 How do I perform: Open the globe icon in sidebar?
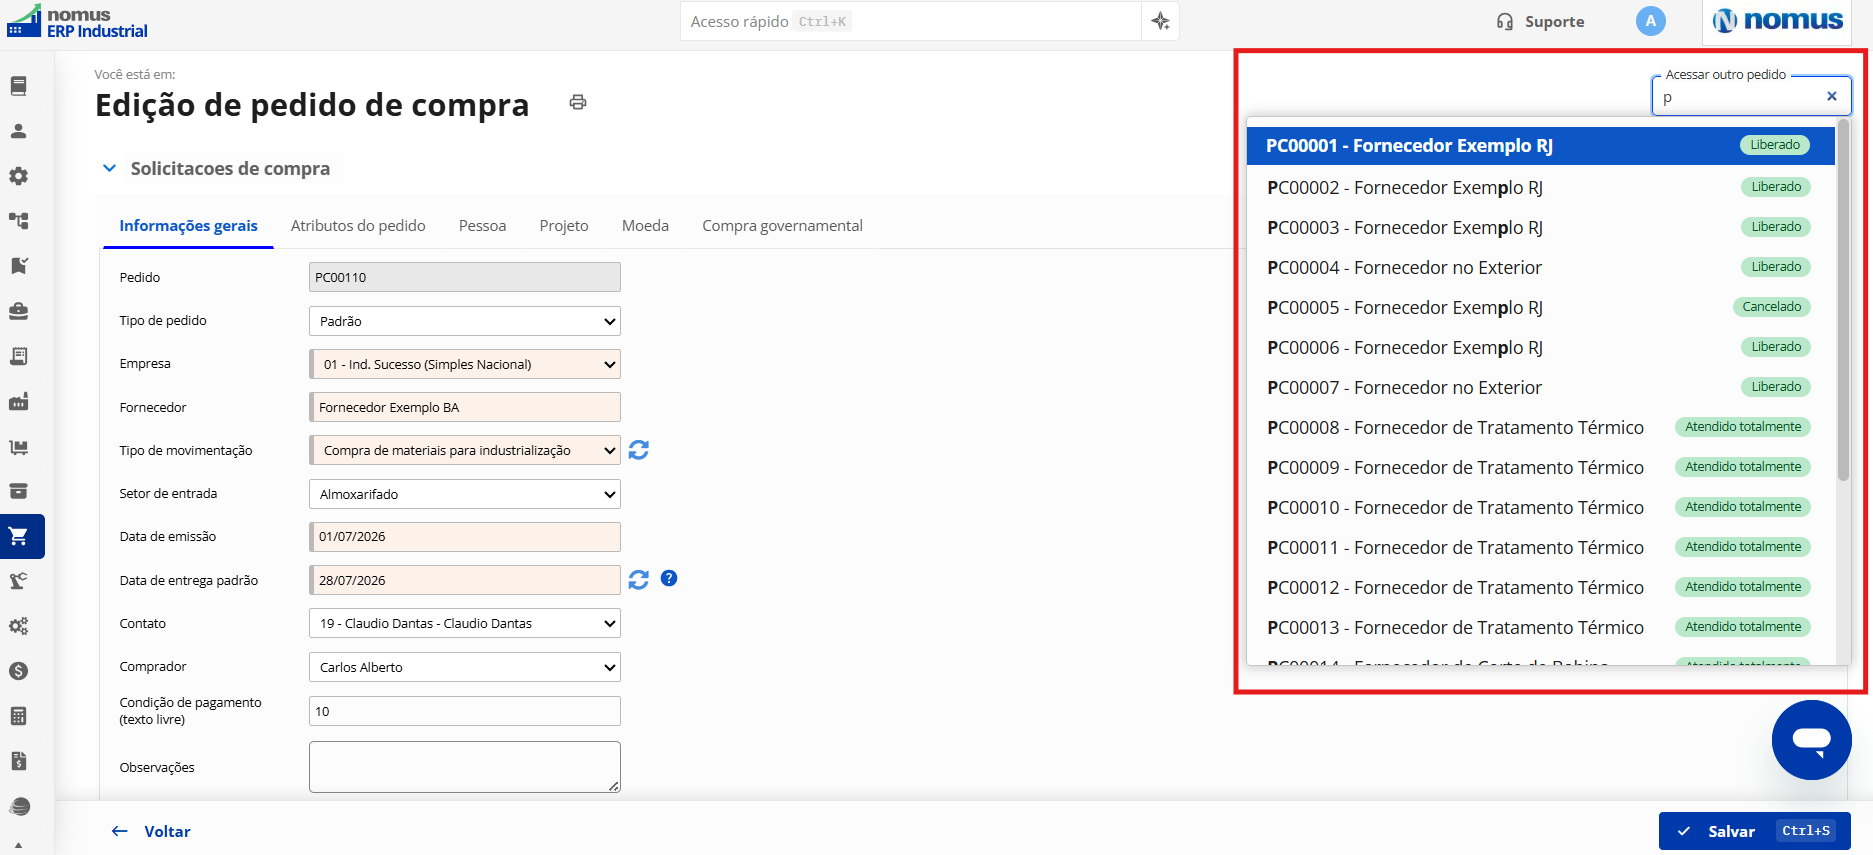pyautogui.click(x=18, y=806)
